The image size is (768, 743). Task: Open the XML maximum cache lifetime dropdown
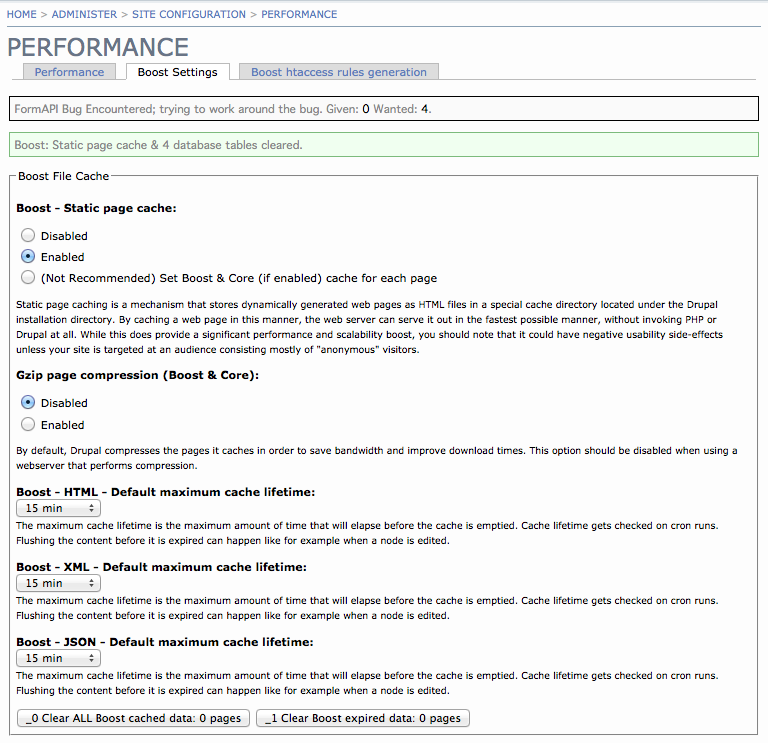tap(58, 583)
